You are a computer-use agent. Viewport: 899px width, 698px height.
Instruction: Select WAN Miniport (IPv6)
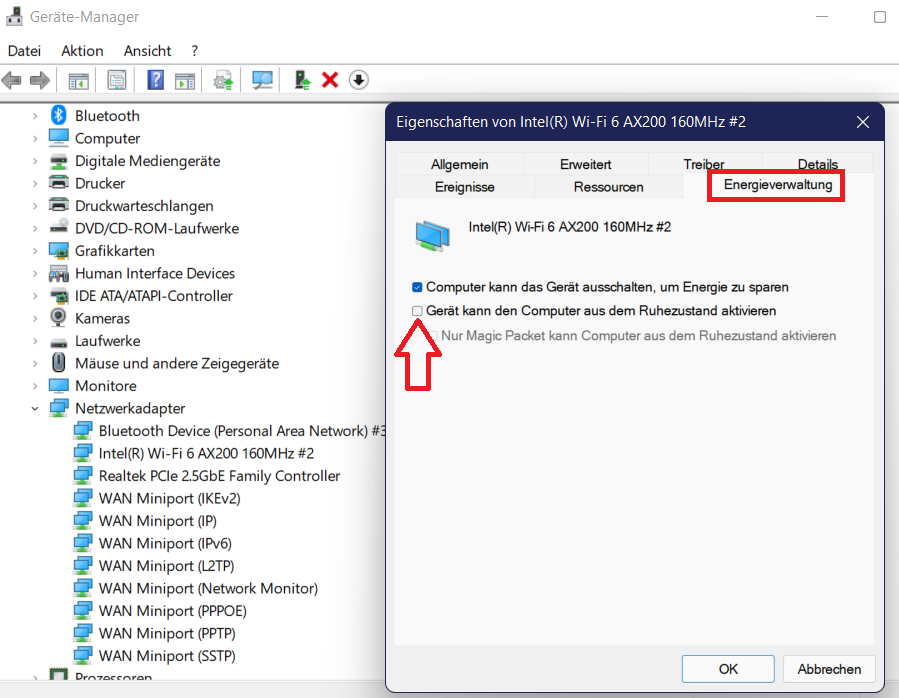pos(165,543)
